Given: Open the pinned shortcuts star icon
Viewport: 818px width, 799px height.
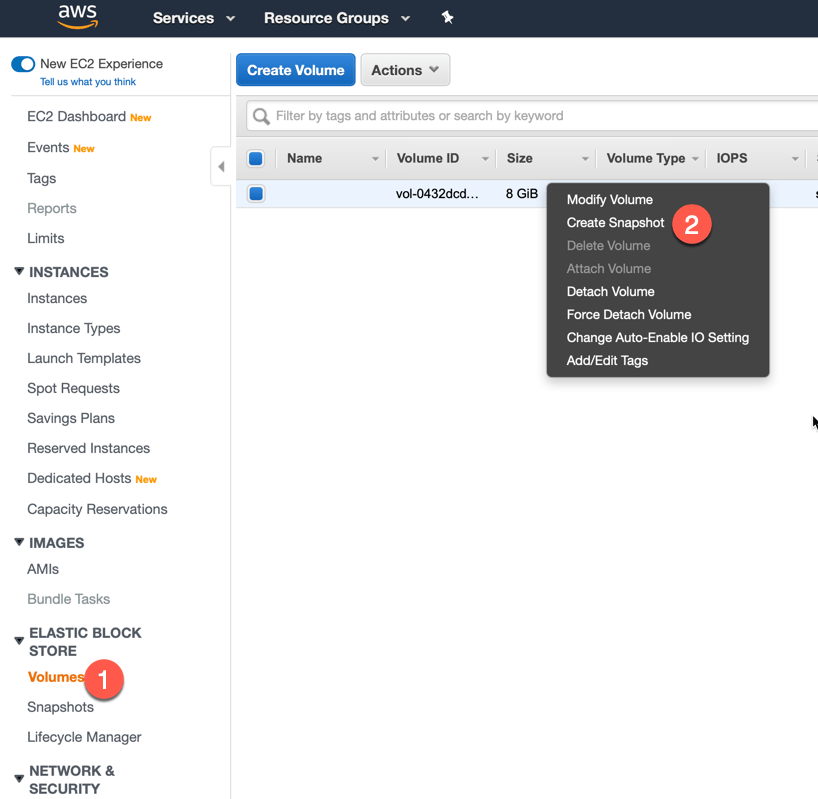Looking at the screenshot, I should (447, 17).
